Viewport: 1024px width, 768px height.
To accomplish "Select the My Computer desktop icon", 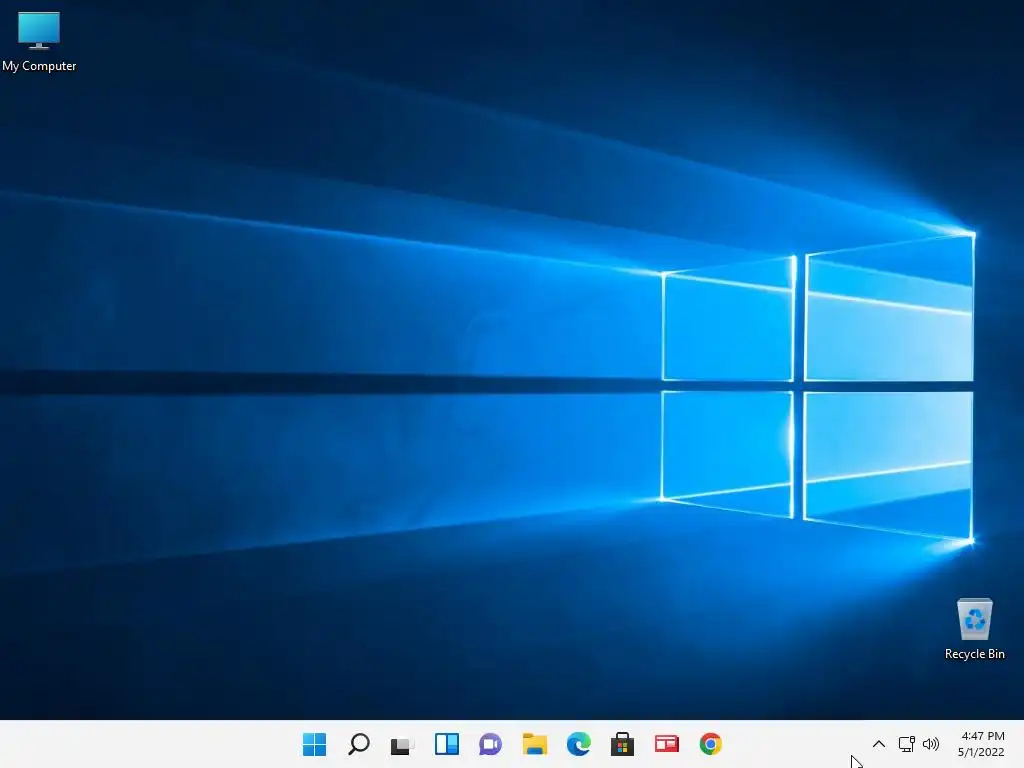I will (39, 40).
